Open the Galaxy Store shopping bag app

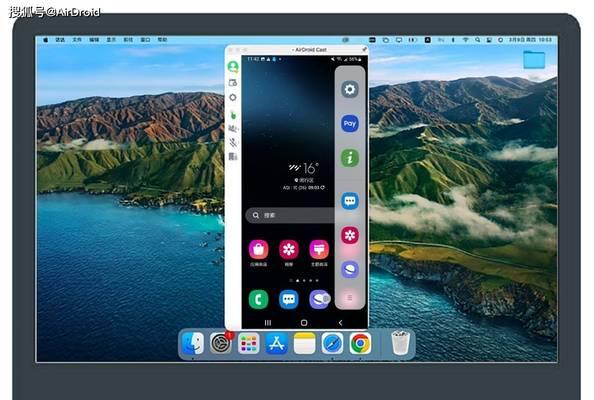258,250
